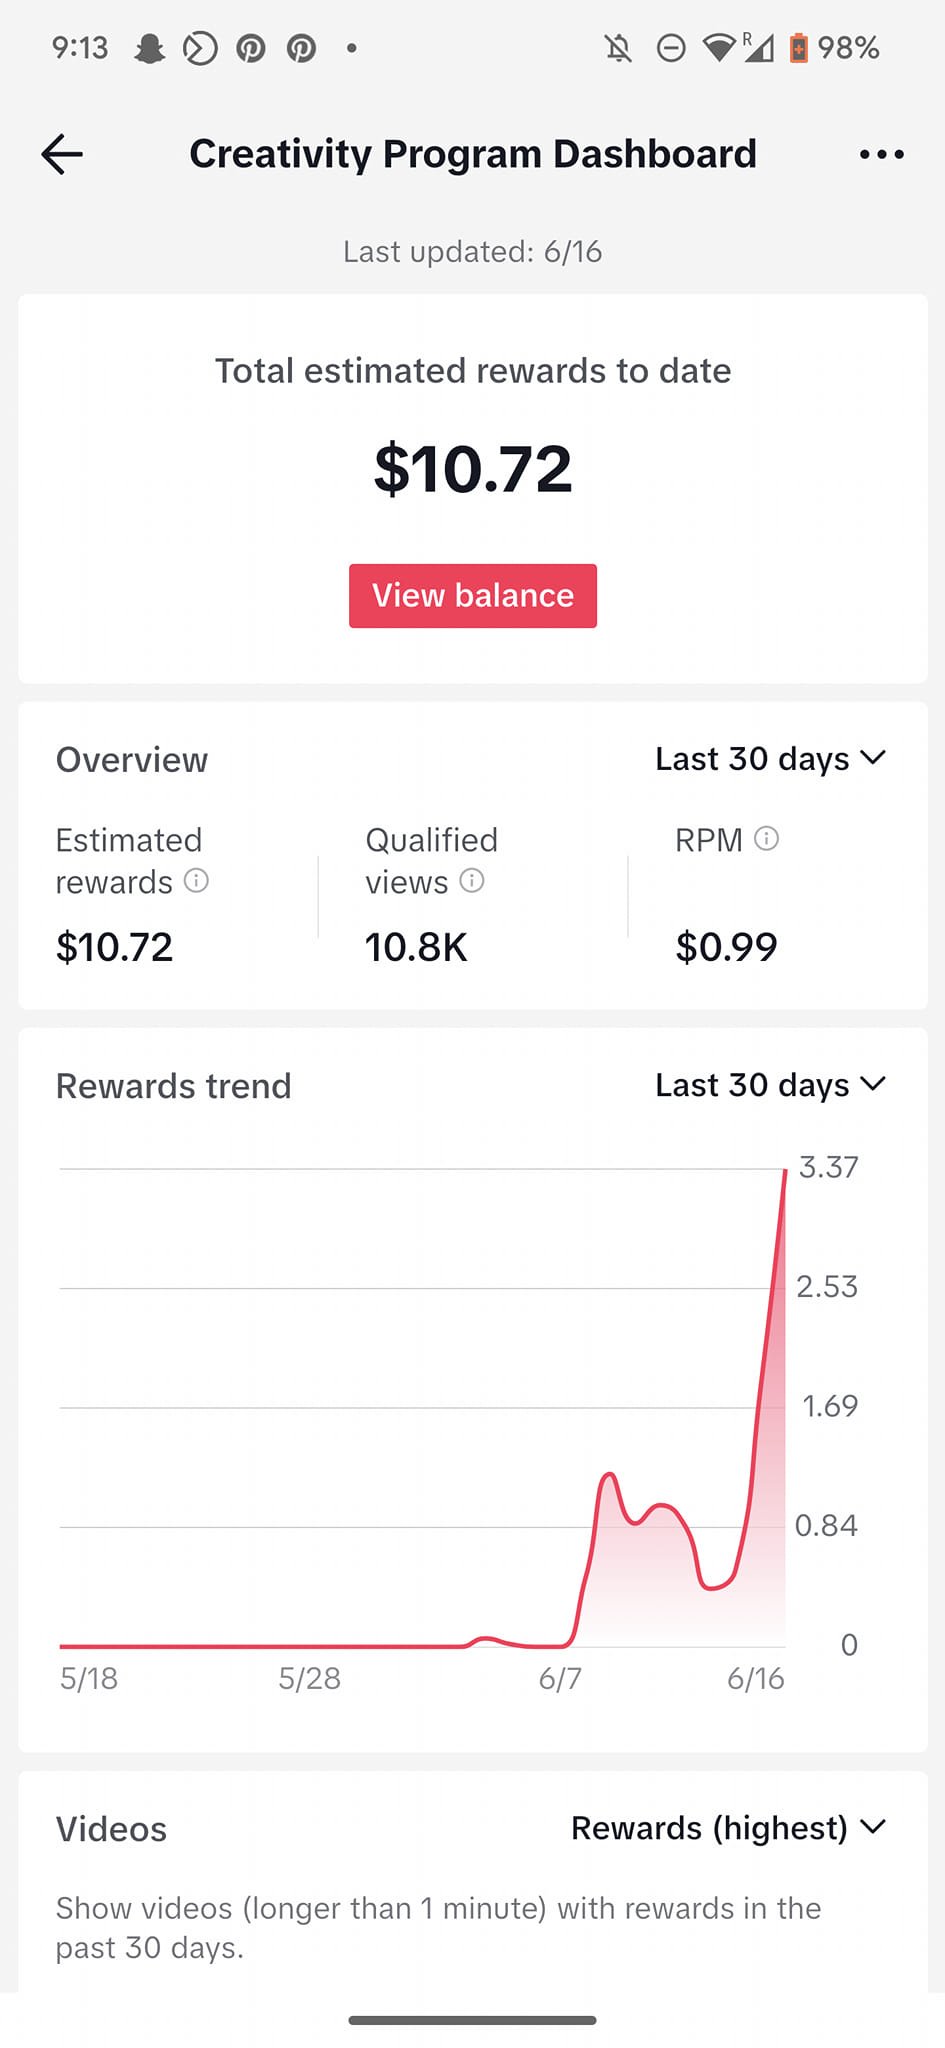Open Rewards trend Last 30 days dropdown
The width and height of the screenshot is (945, 2048).
[770, 1085]
